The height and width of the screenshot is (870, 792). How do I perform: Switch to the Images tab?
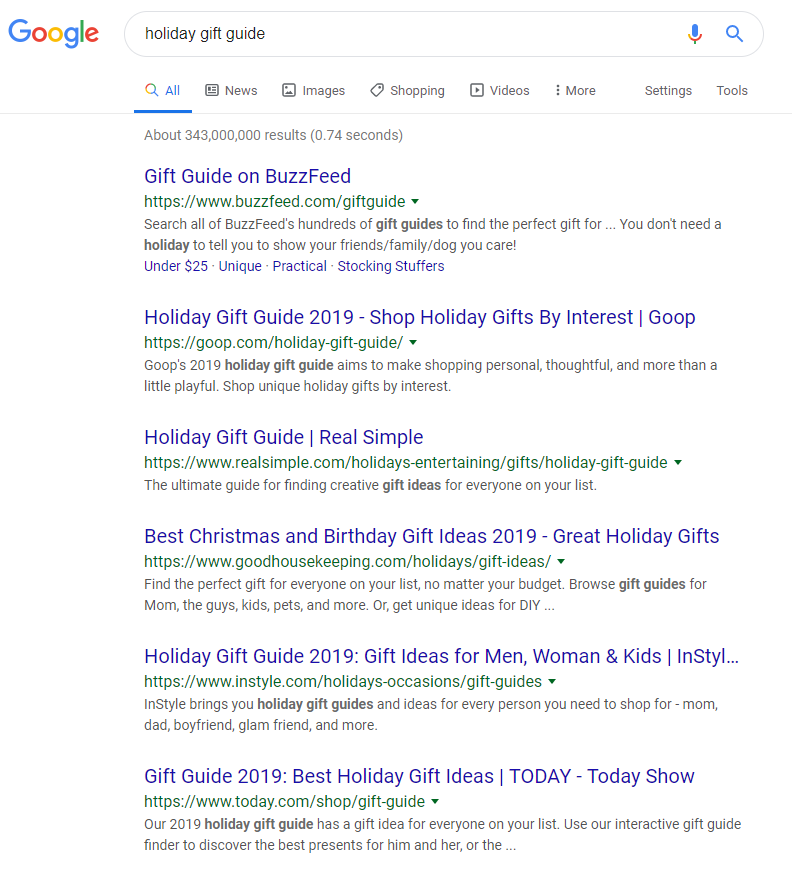click(313, 91)
